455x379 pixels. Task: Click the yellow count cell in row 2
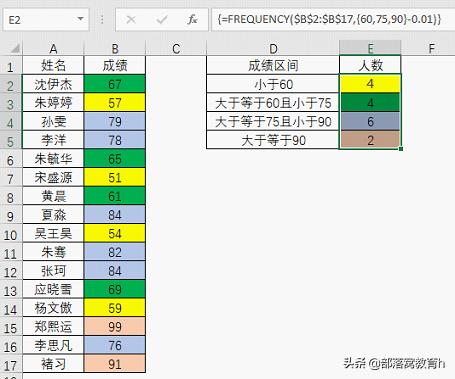[370, 84]
